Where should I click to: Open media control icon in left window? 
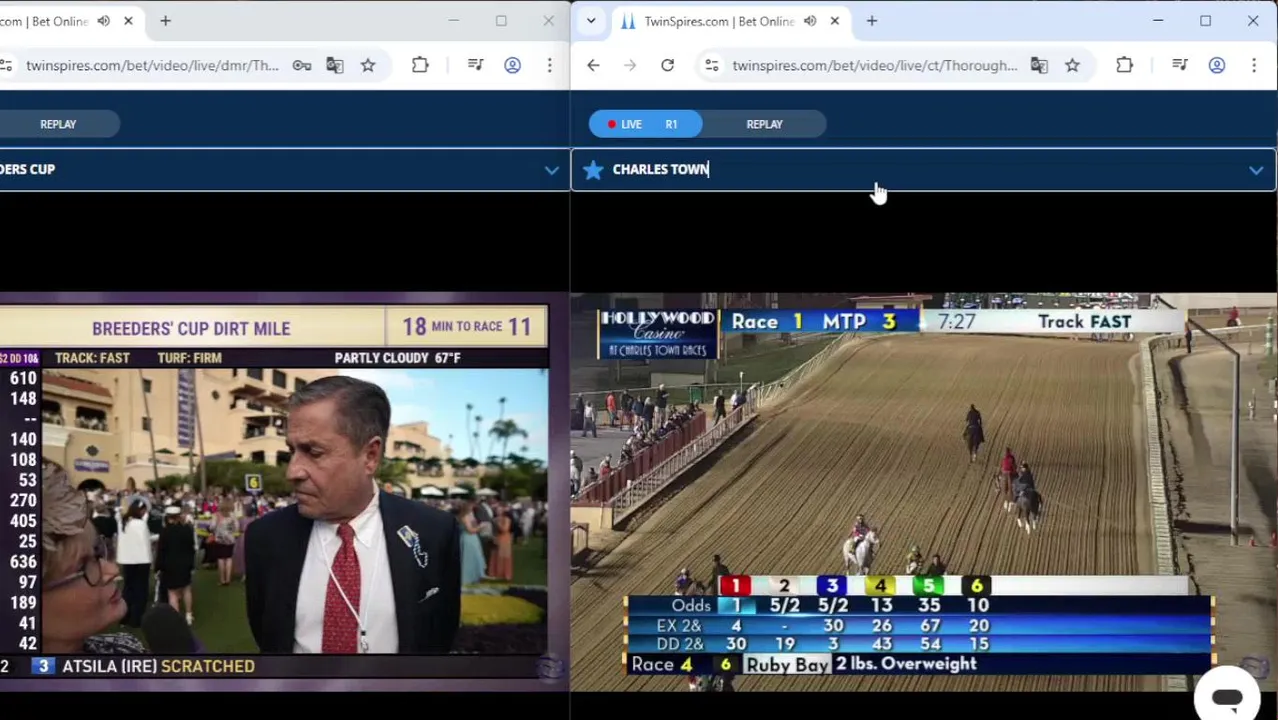tap(475, 66)
